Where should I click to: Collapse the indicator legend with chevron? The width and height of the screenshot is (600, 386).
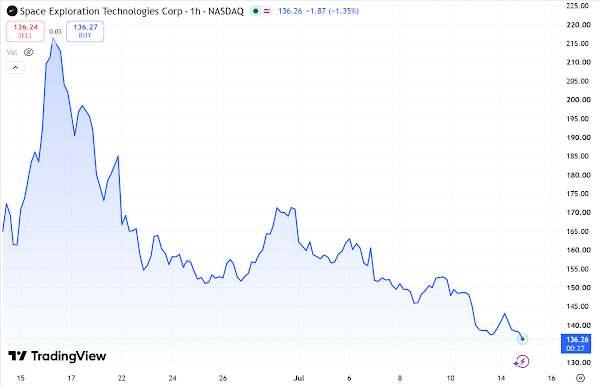15,68
